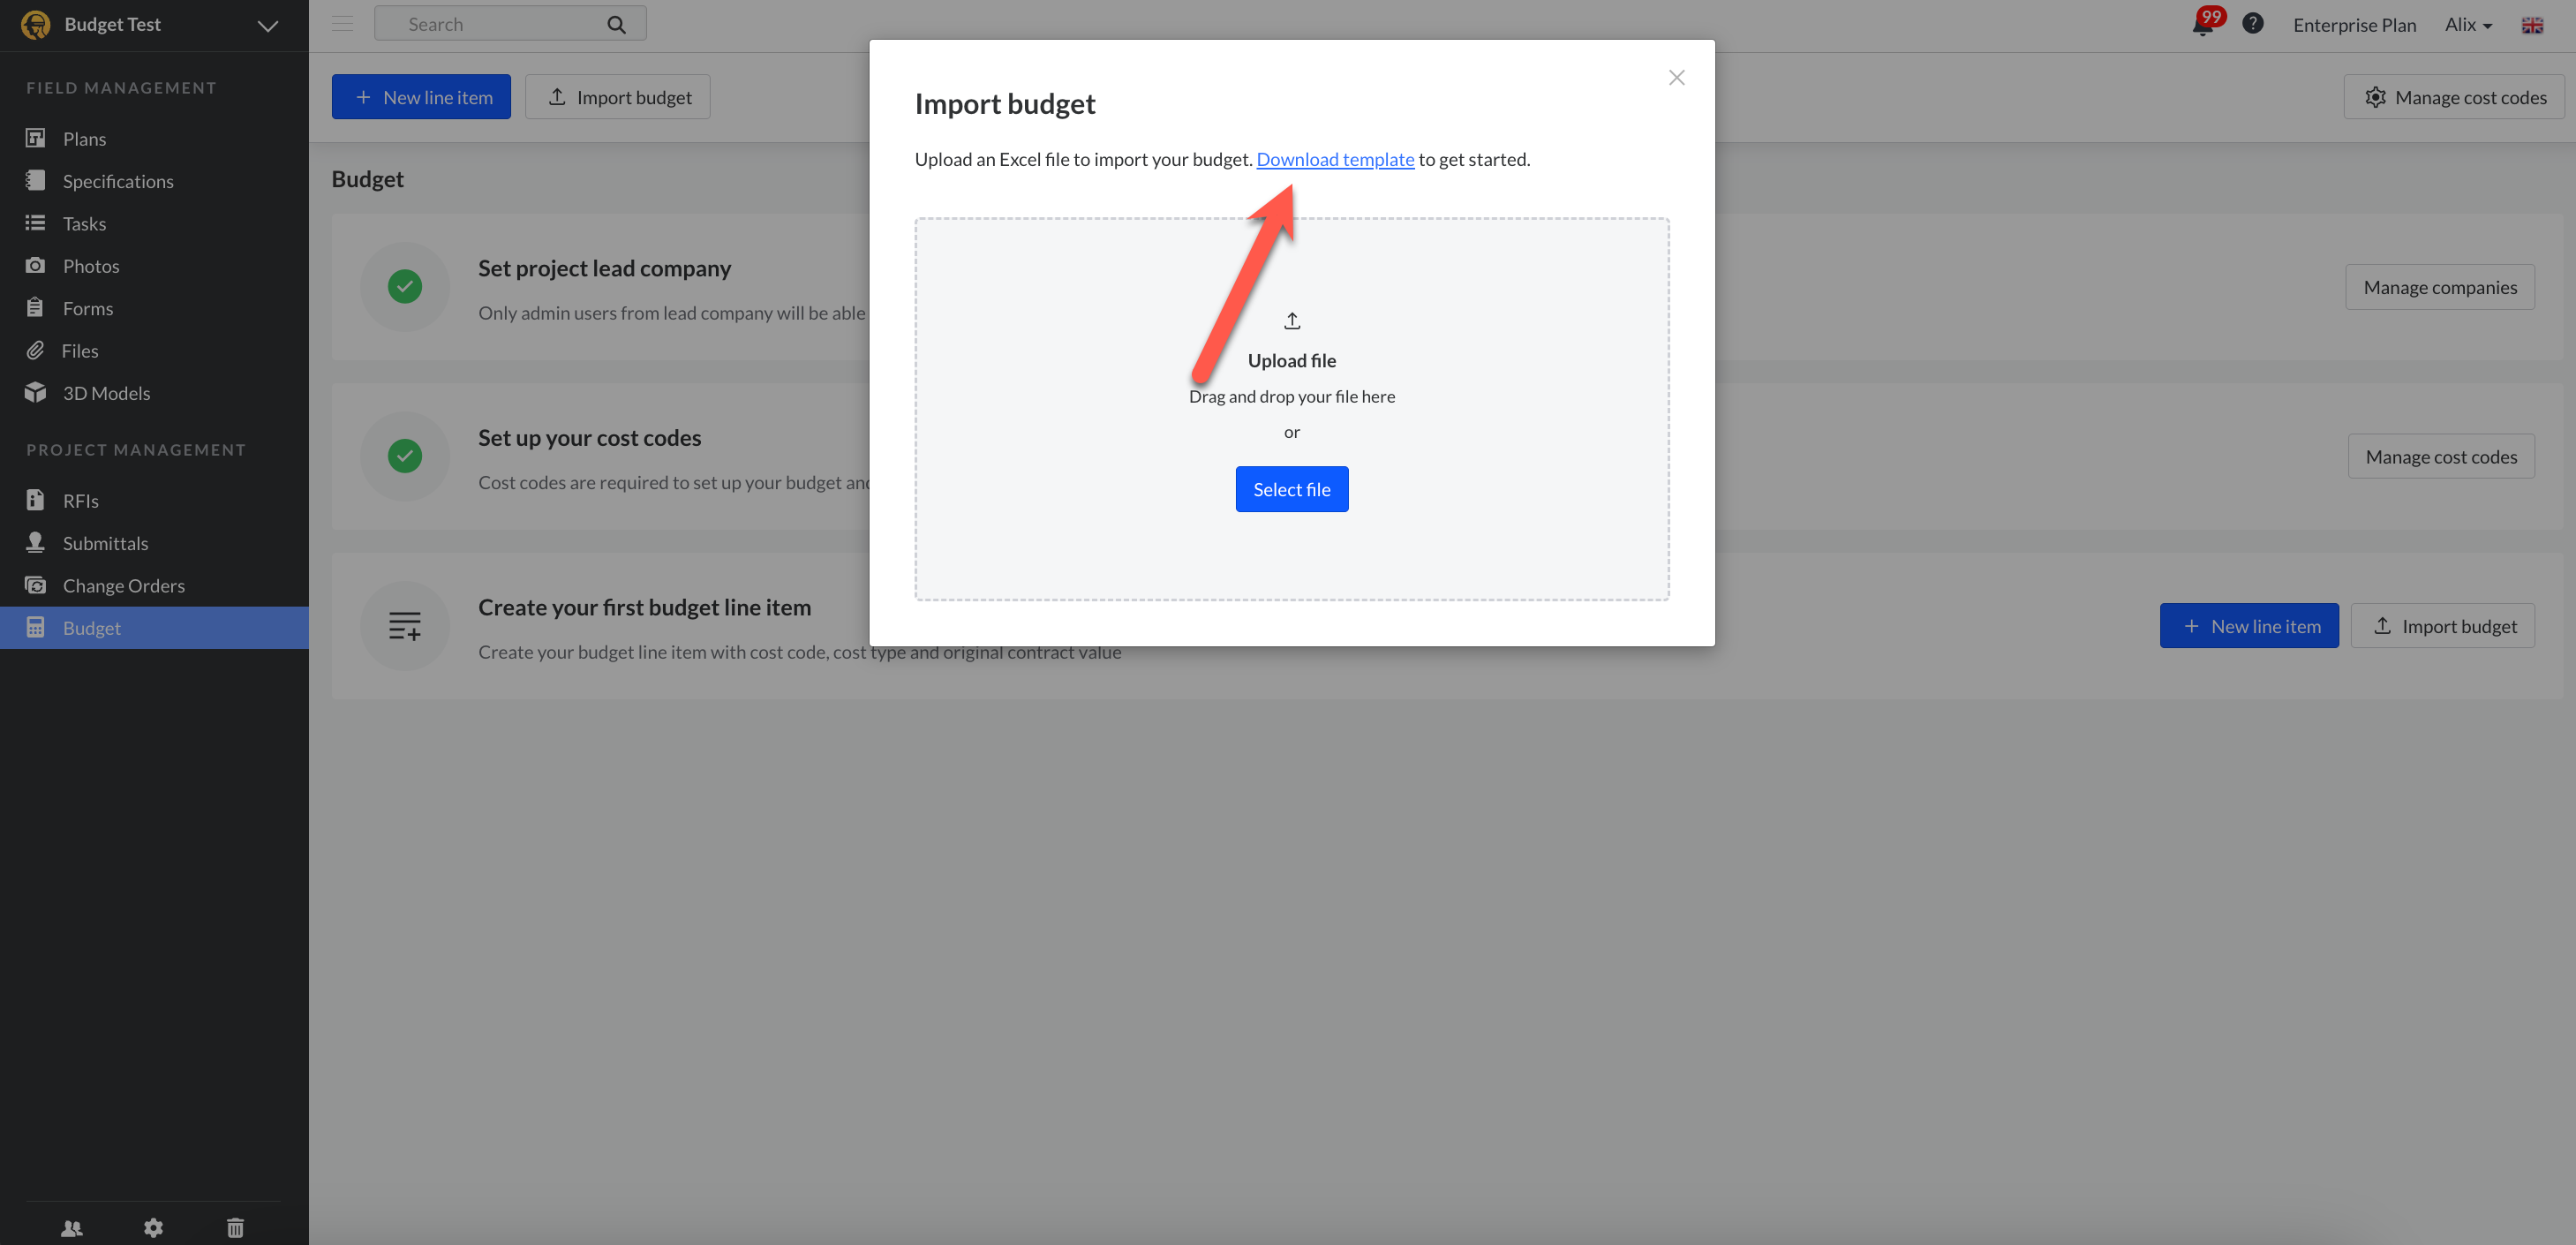Close the Import budget dialog
This screenshot has height=1245, width=2576.
point(1676,78)
